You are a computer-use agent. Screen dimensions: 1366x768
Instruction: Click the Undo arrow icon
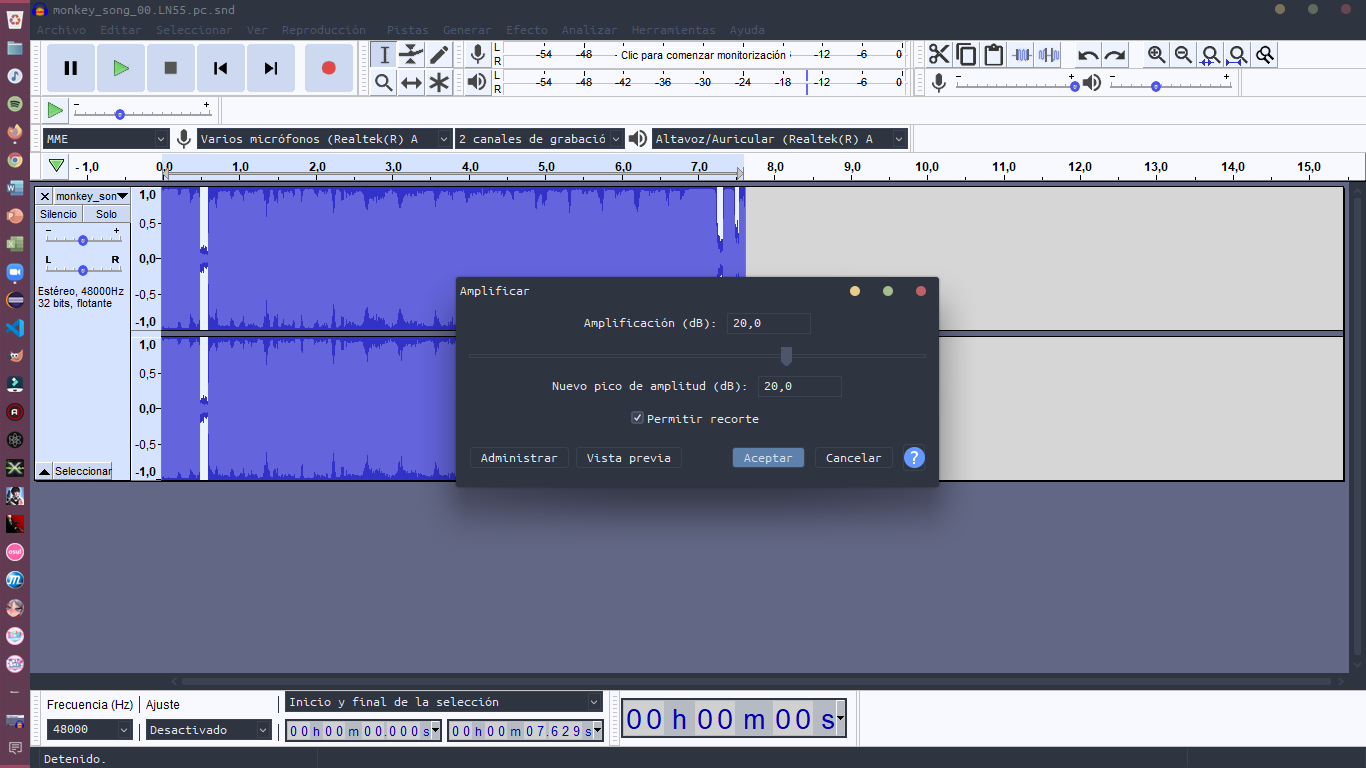(x=1088, y=54)
